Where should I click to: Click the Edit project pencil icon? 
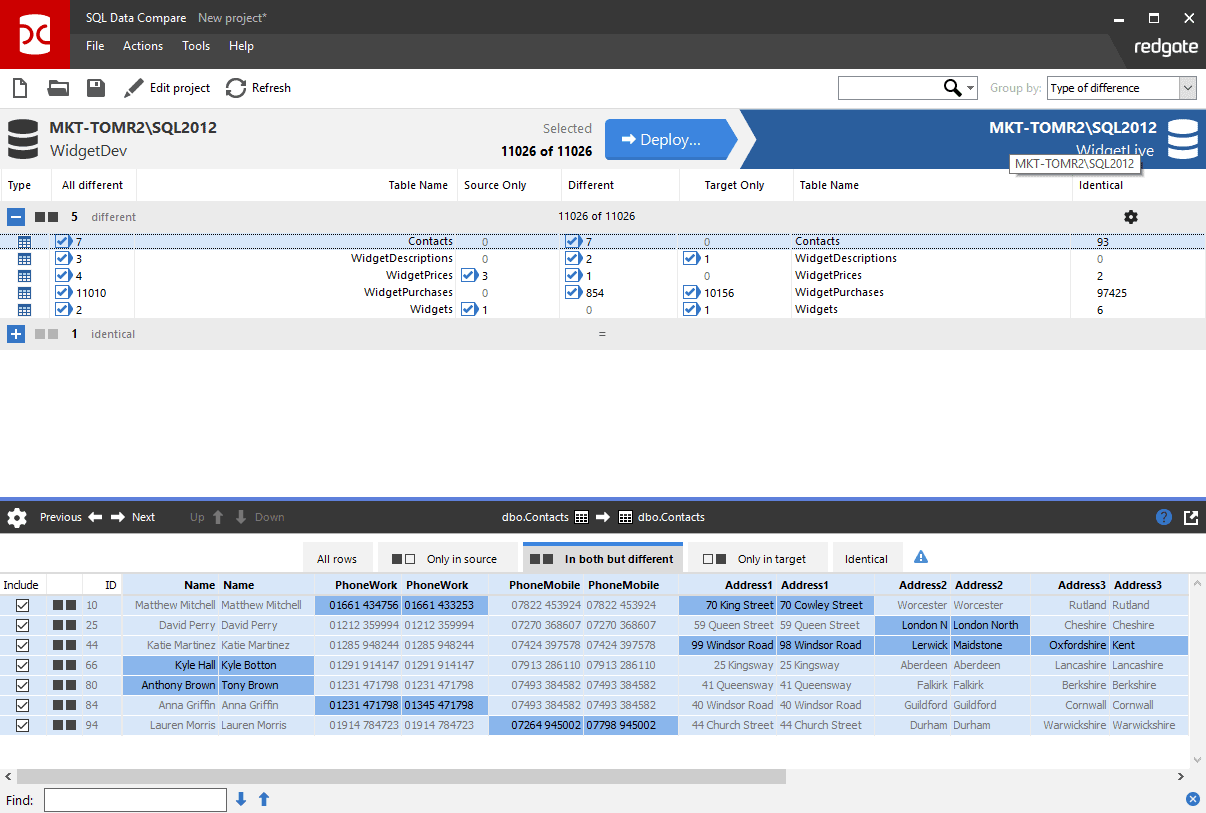tap(134, 88)
